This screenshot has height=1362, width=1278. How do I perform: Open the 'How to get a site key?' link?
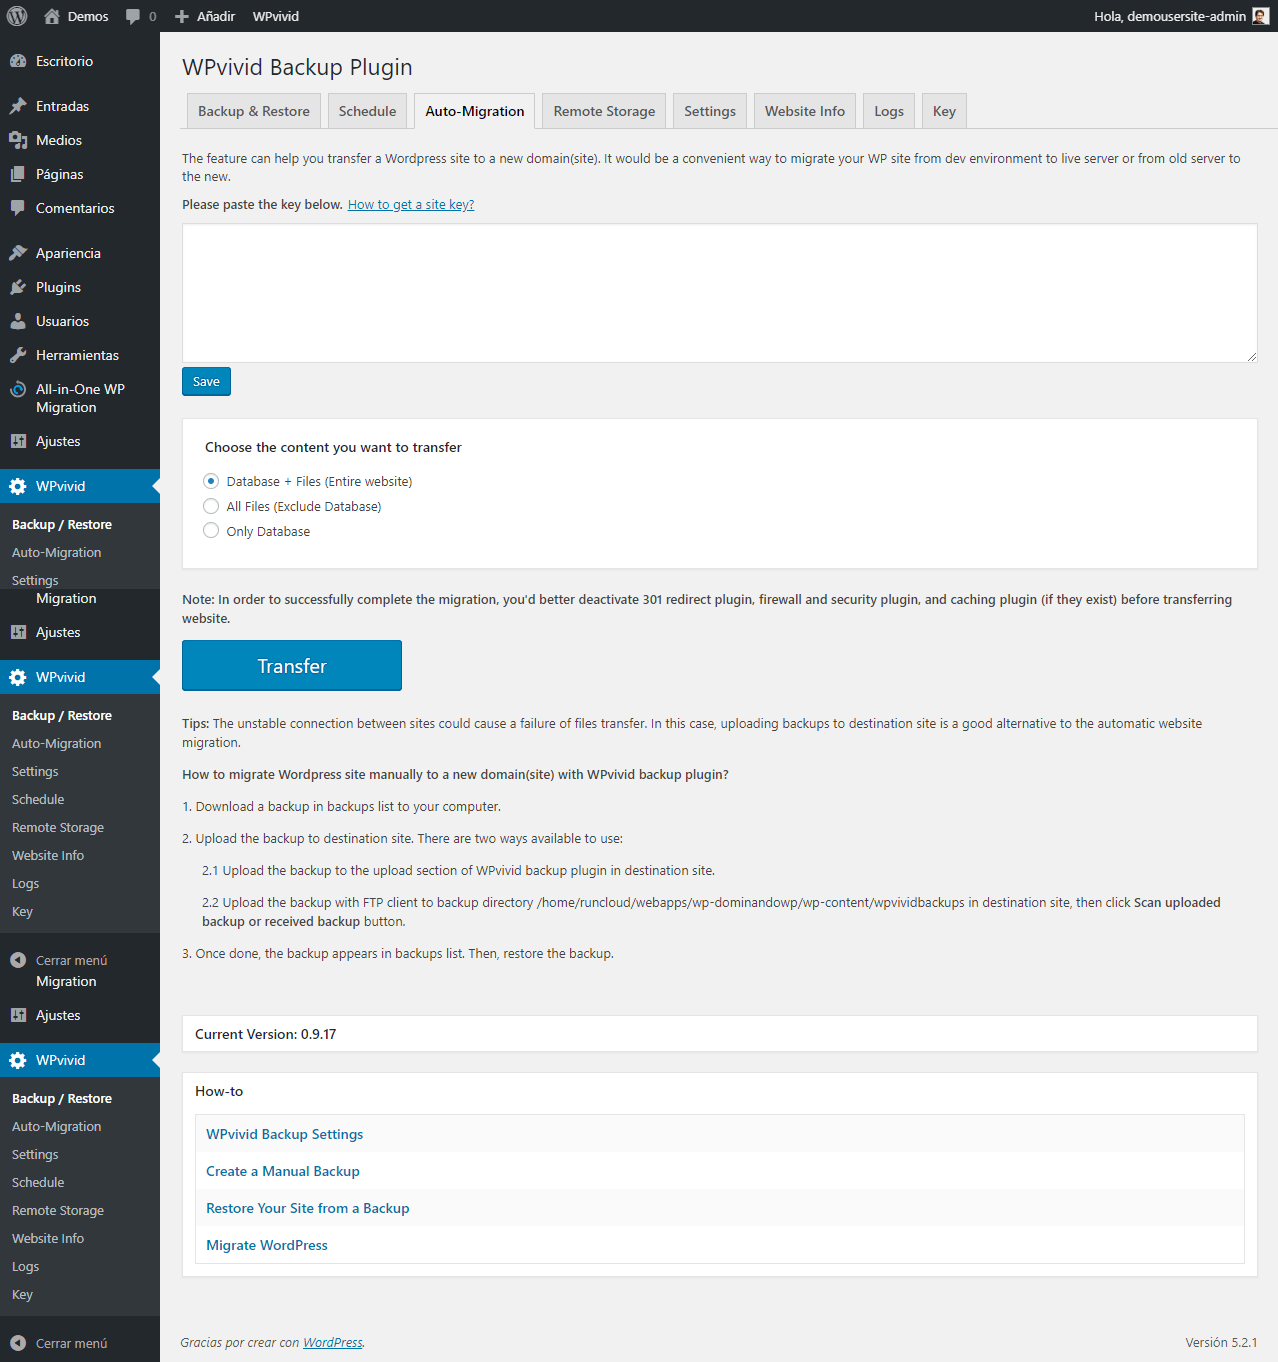(411, 205)
